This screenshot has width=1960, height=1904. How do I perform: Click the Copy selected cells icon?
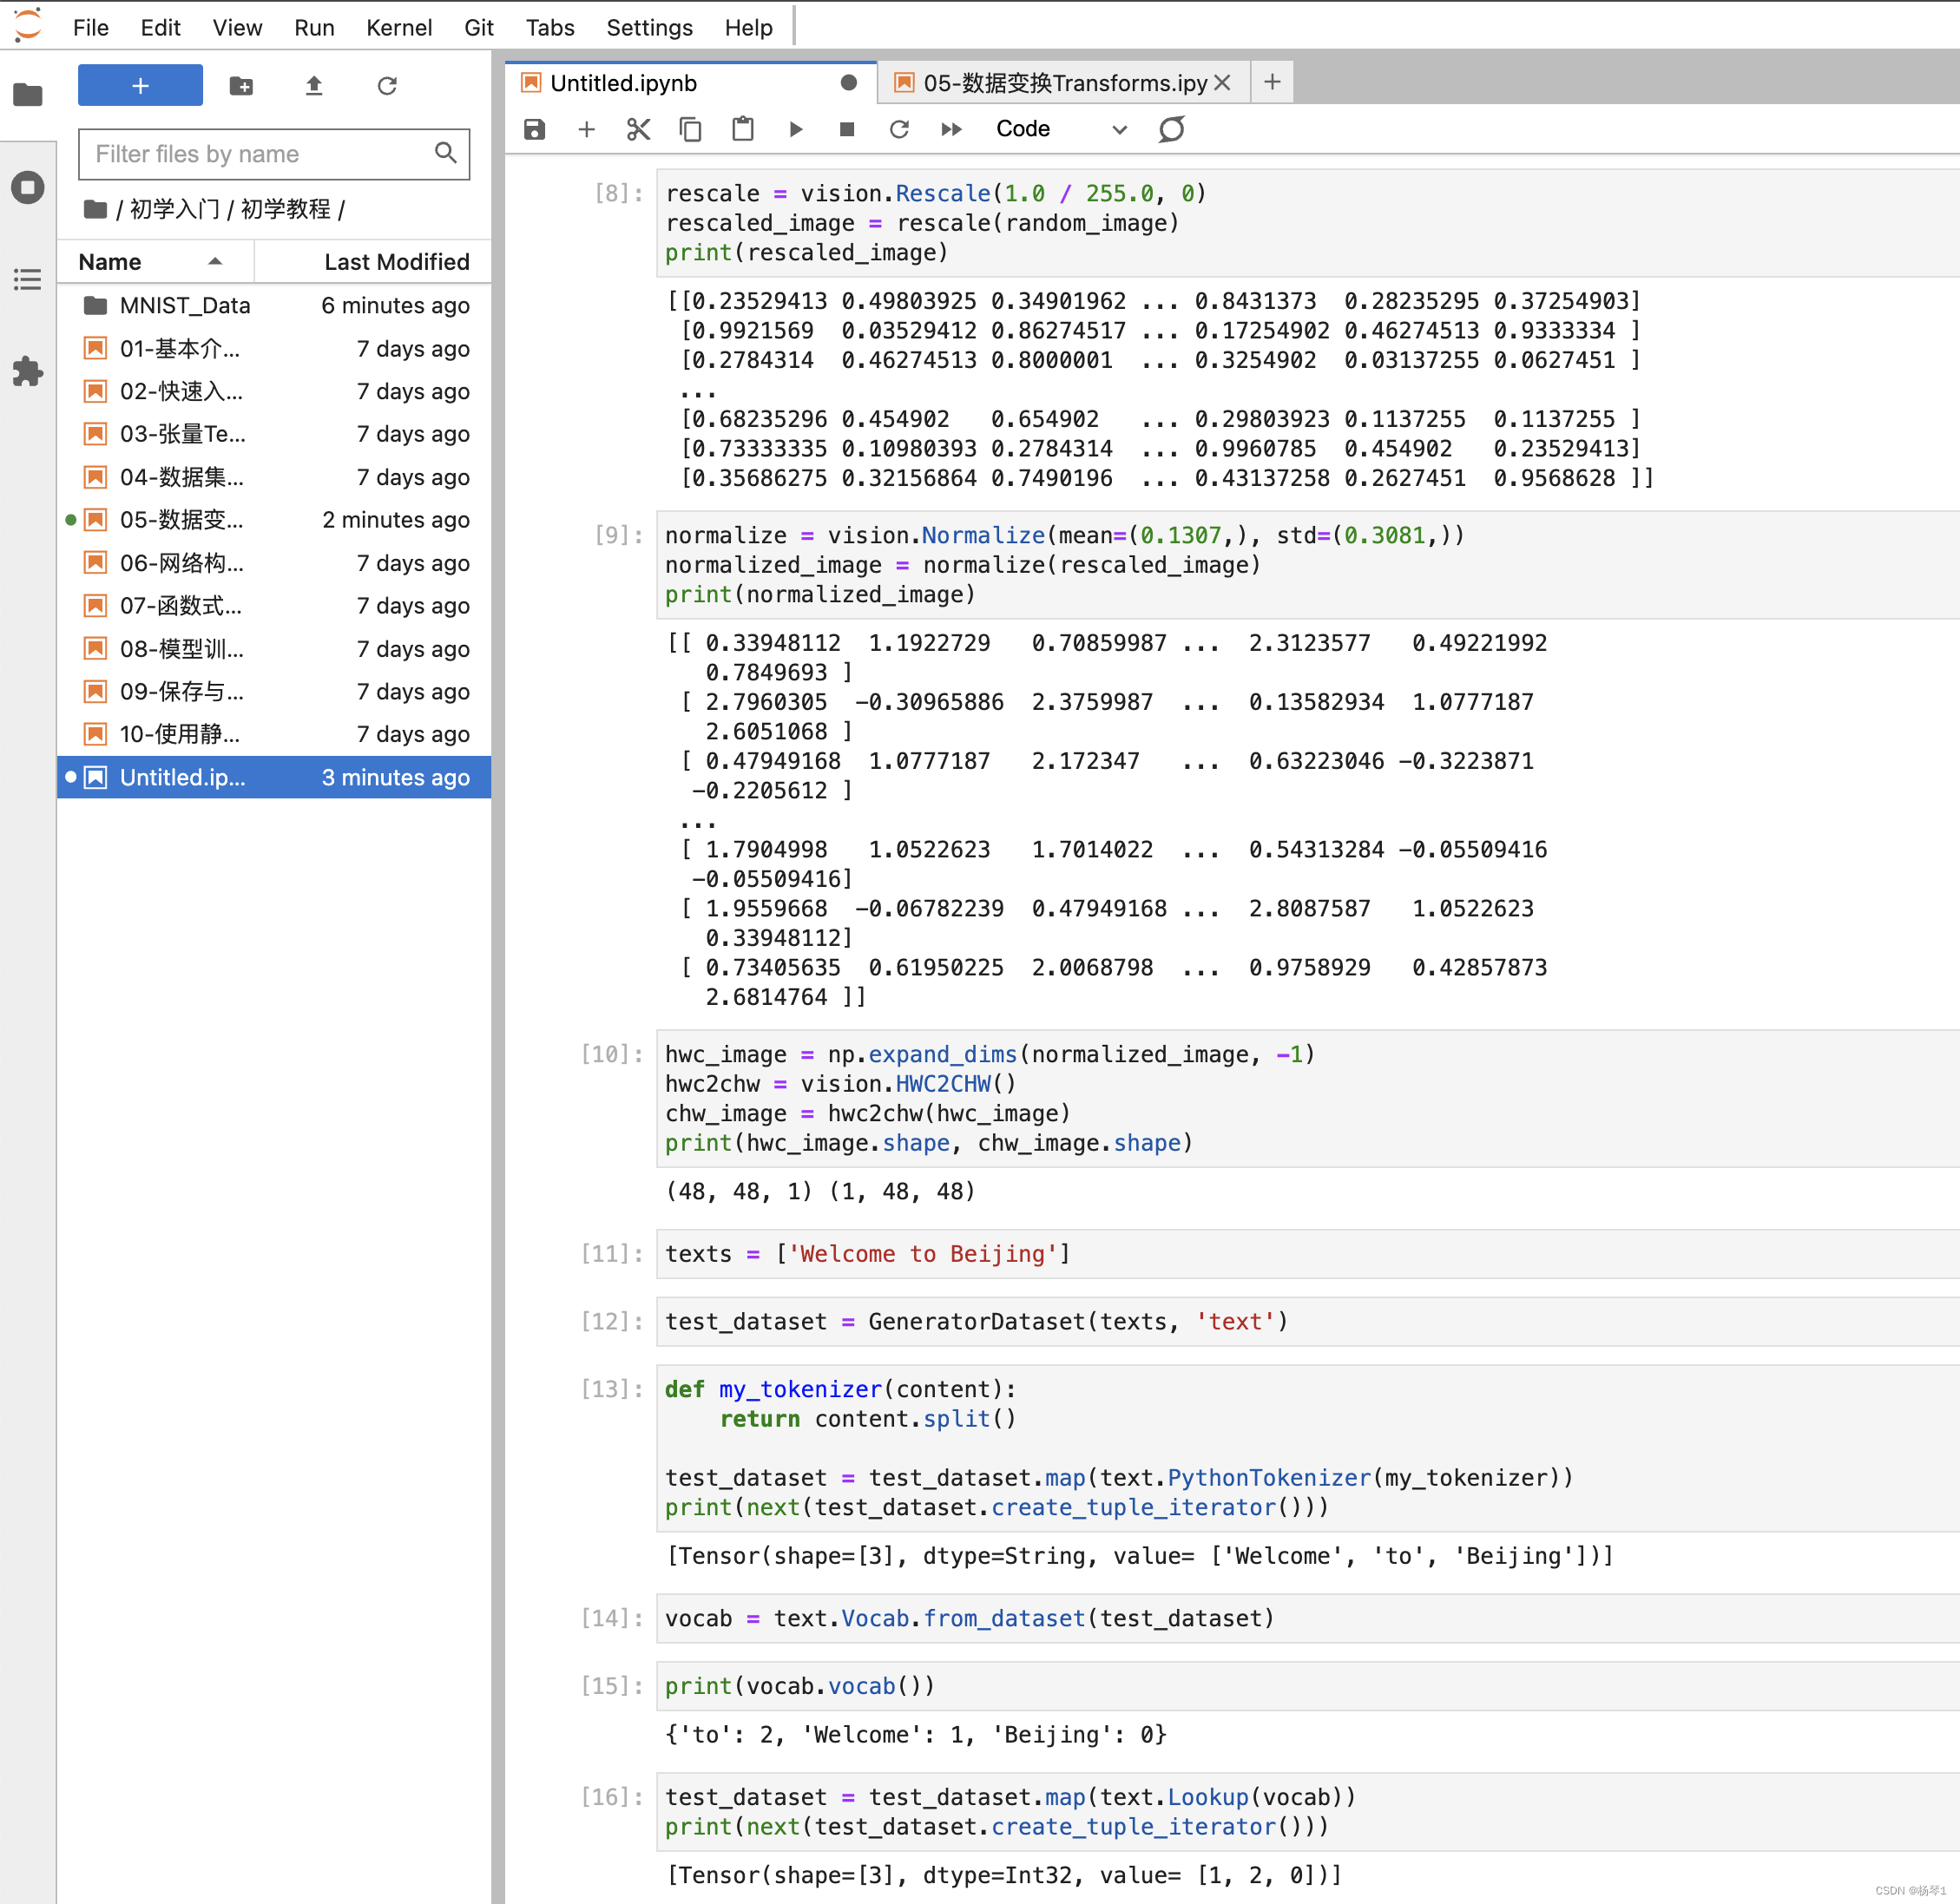(689, 128)
